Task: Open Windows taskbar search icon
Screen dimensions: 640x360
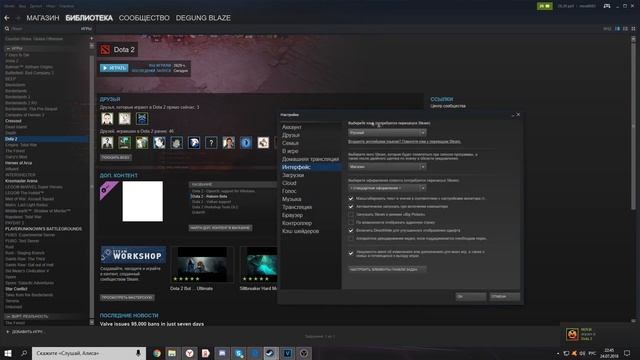Action: point(24,353)
